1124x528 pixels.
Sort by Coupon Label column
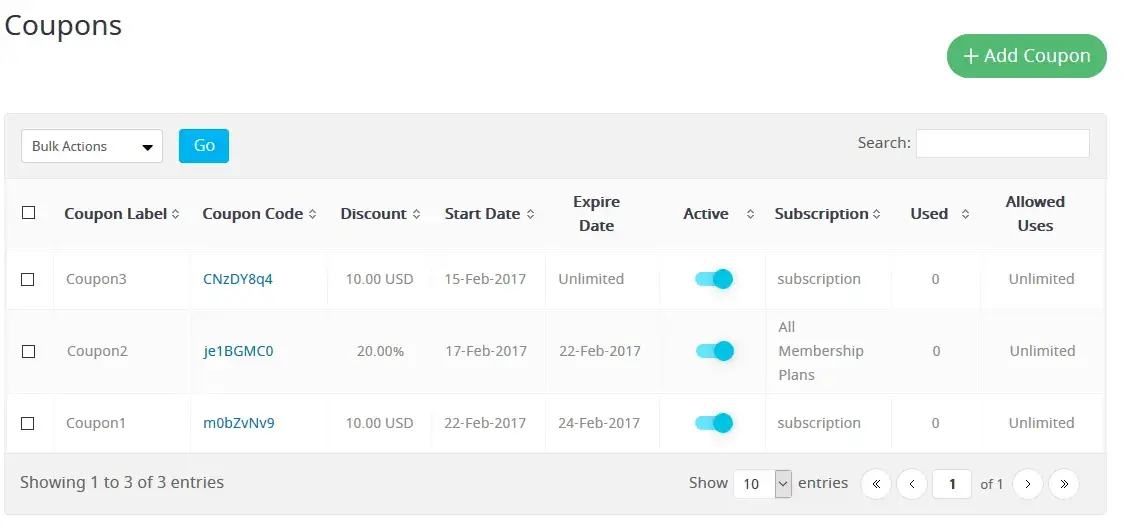(x=122, y=214)
